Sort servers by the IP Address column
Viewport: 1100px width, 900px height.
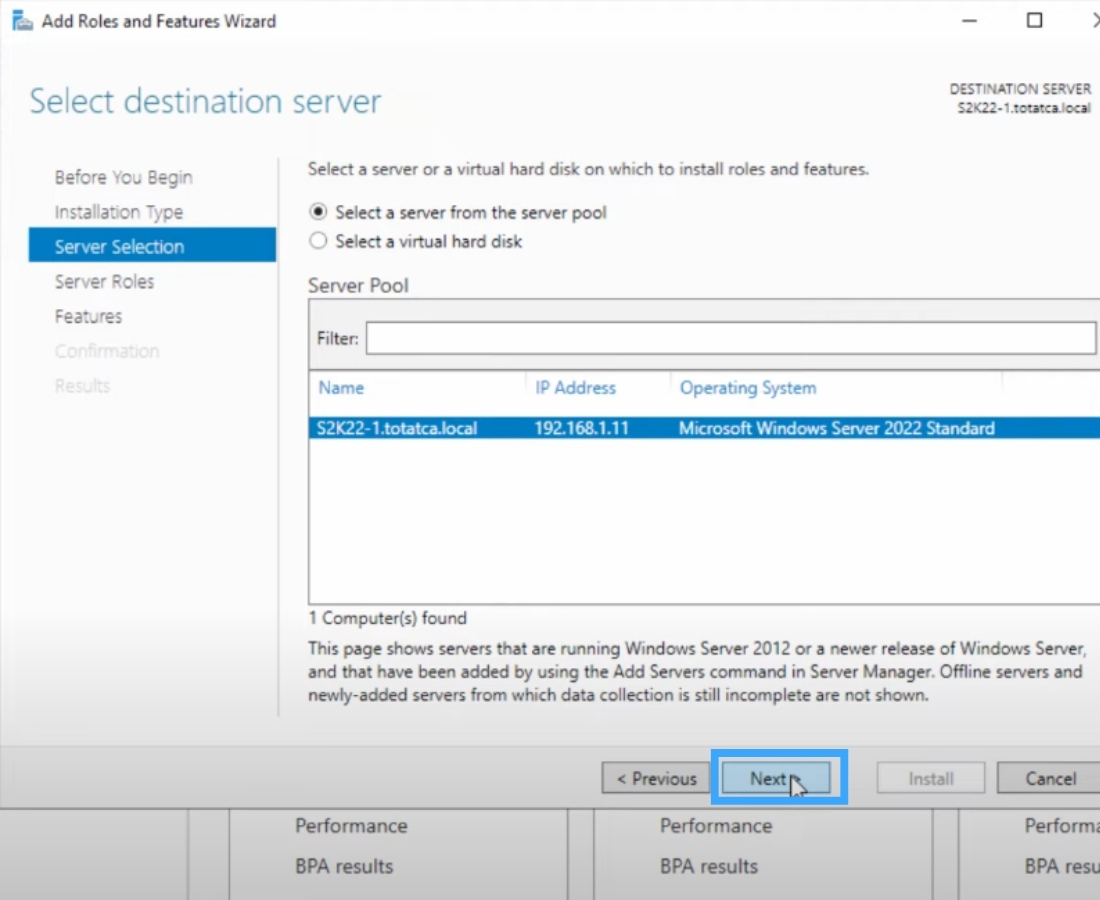point(575,388)
